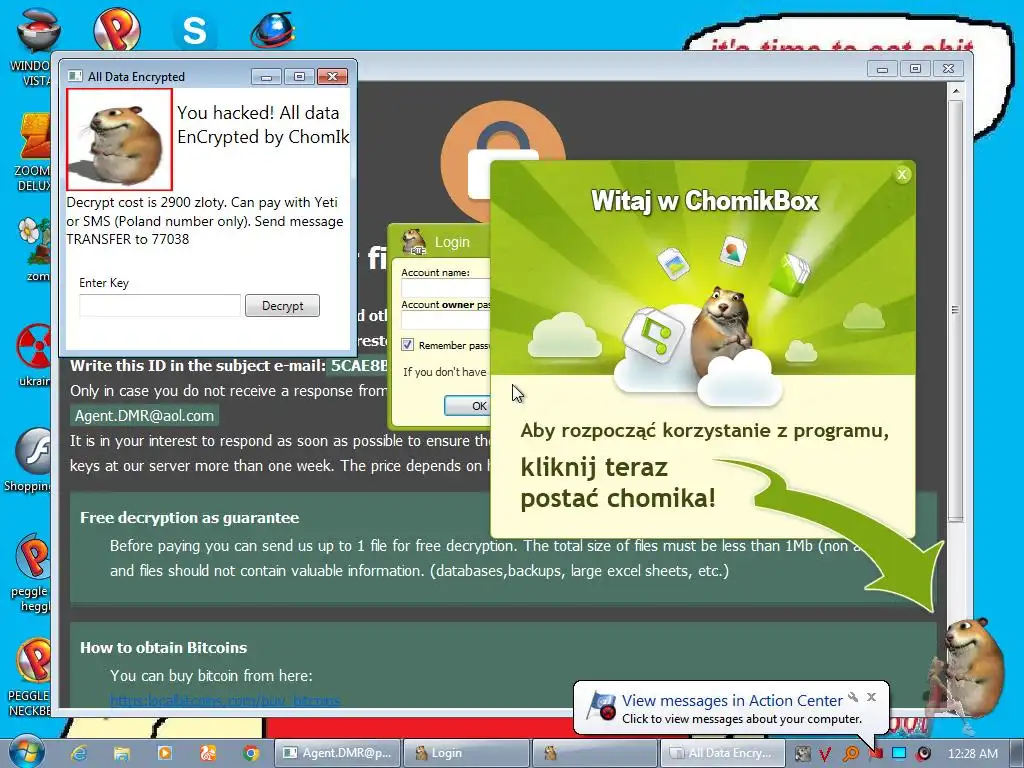Click Free decryption as guarantee heading
This screenshot has height=768, width=1024.
coord(189,518)
